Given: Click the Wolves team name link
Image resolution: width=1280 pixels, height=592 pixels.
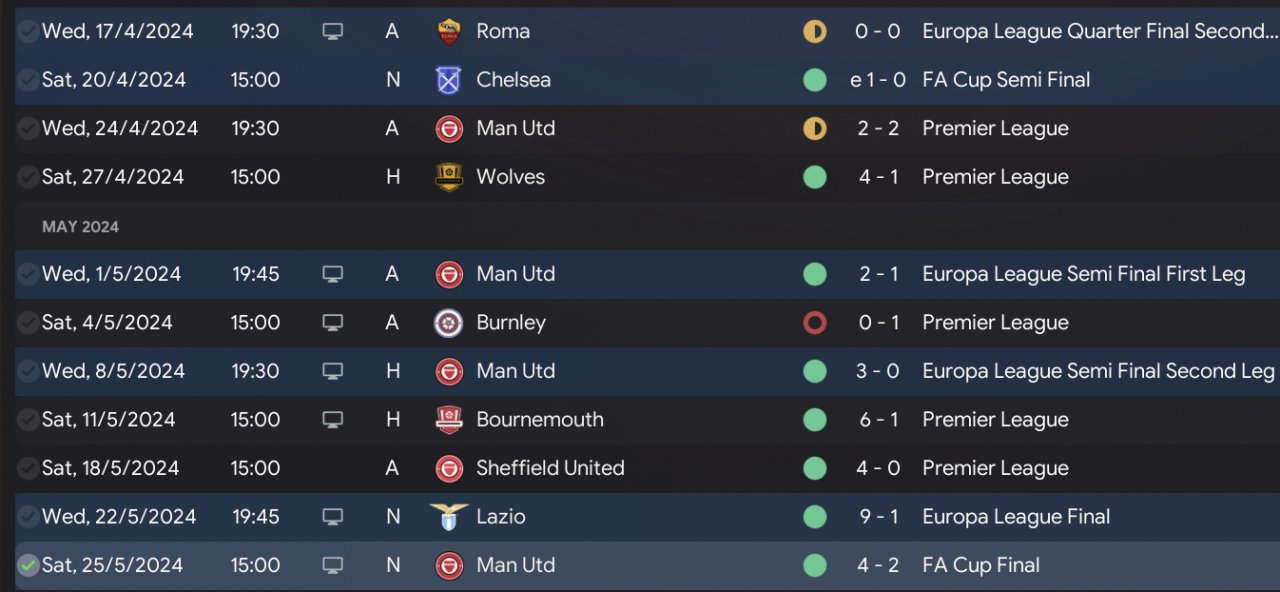Looking at the screenshot, I should tap(510, 177).
